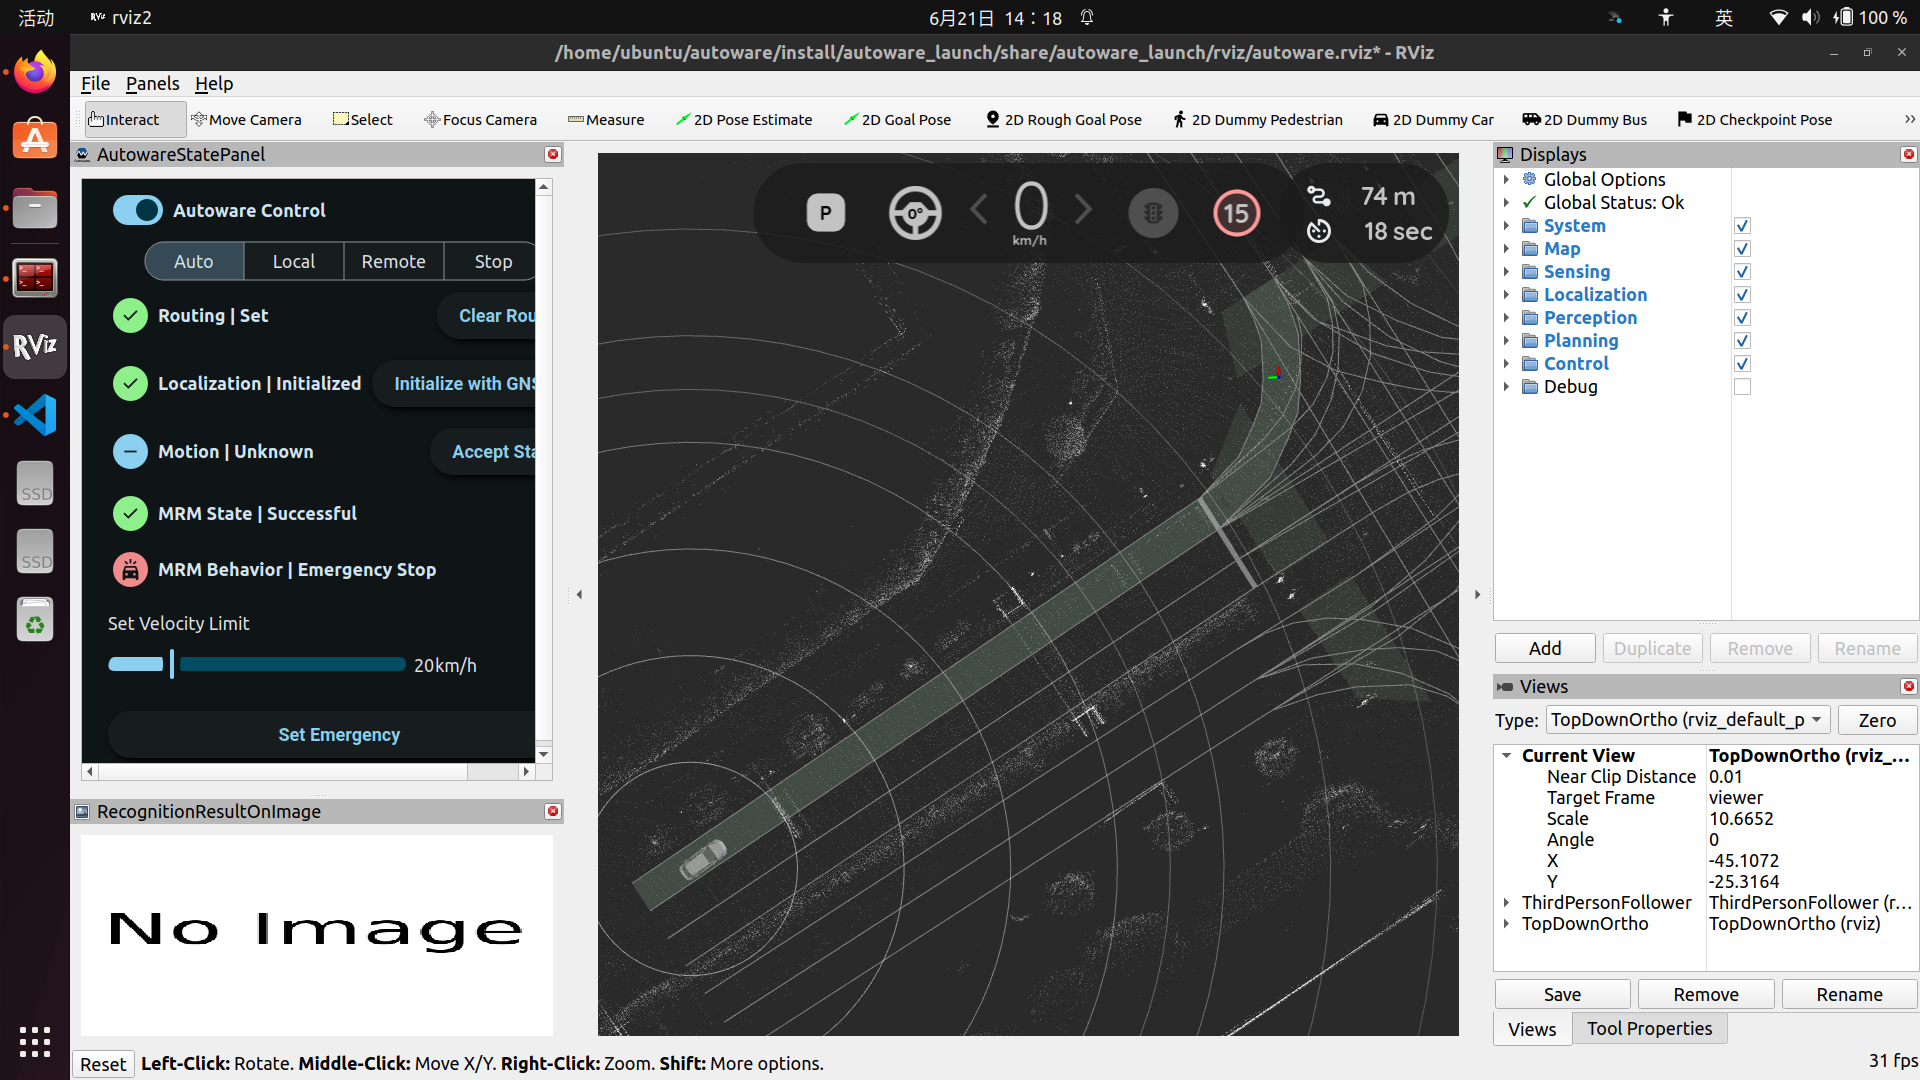Click the Auto tab in AutowareStatePanel
Image resolution: width=1920 pixels, height=1080 pixels.
point(194,260)
